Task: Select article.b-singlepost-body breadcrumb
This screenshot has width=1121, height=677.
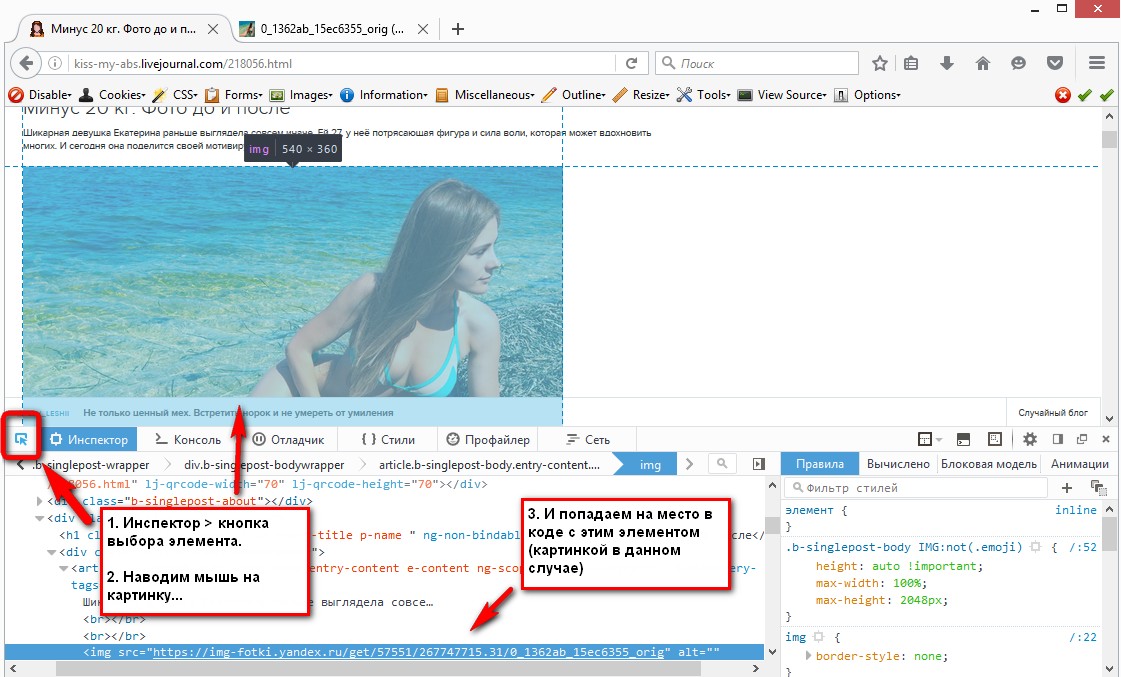Action: (489, 465)
